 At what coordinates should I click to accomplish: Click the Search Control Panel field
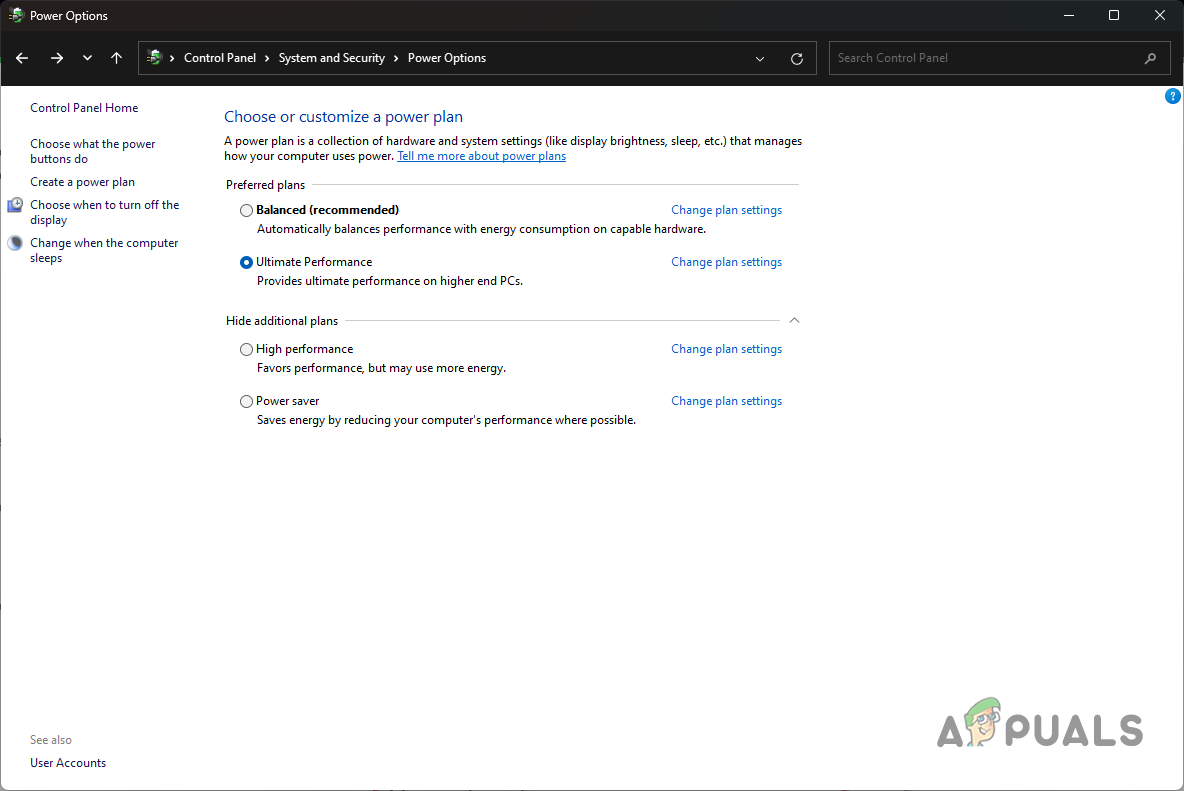[999, 58]
